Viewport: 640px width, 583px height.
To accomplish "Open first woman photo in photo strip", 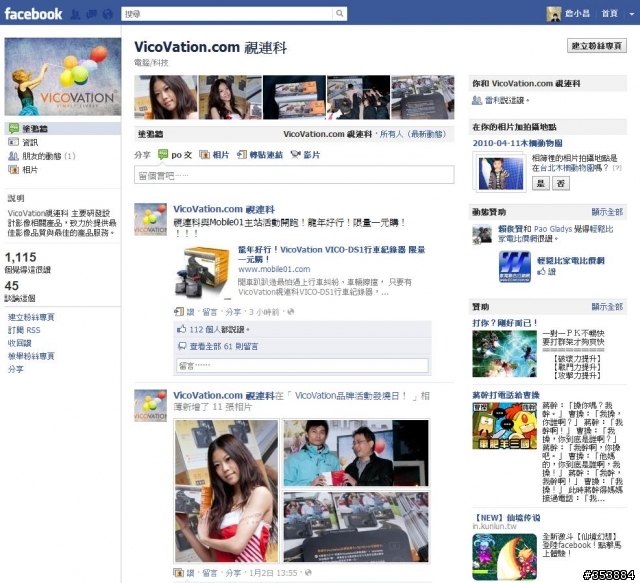I will pyautogui.click(x=166, y=97).
